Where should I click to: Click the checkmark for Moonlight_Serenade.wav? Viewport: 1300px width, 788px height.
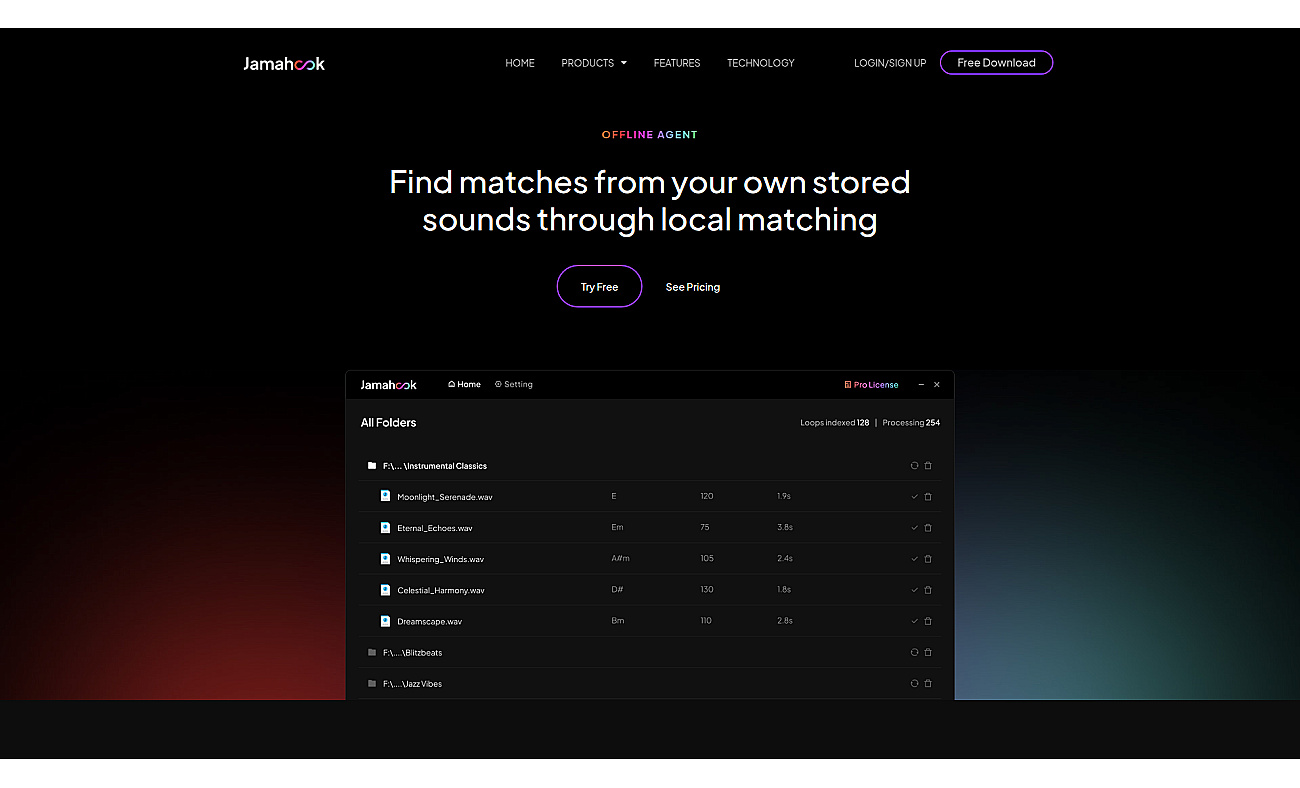[x=914, y=497]
